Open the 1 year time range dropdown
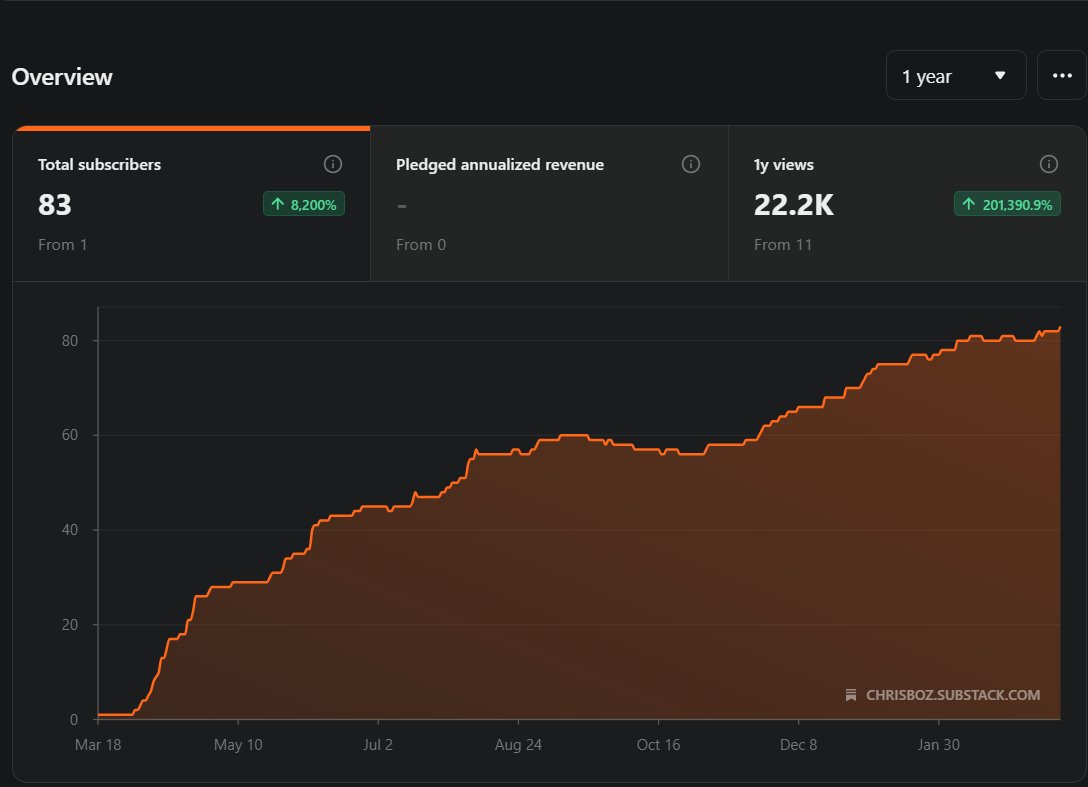The height and width of the screenshot is (787, 1088). 955,75
